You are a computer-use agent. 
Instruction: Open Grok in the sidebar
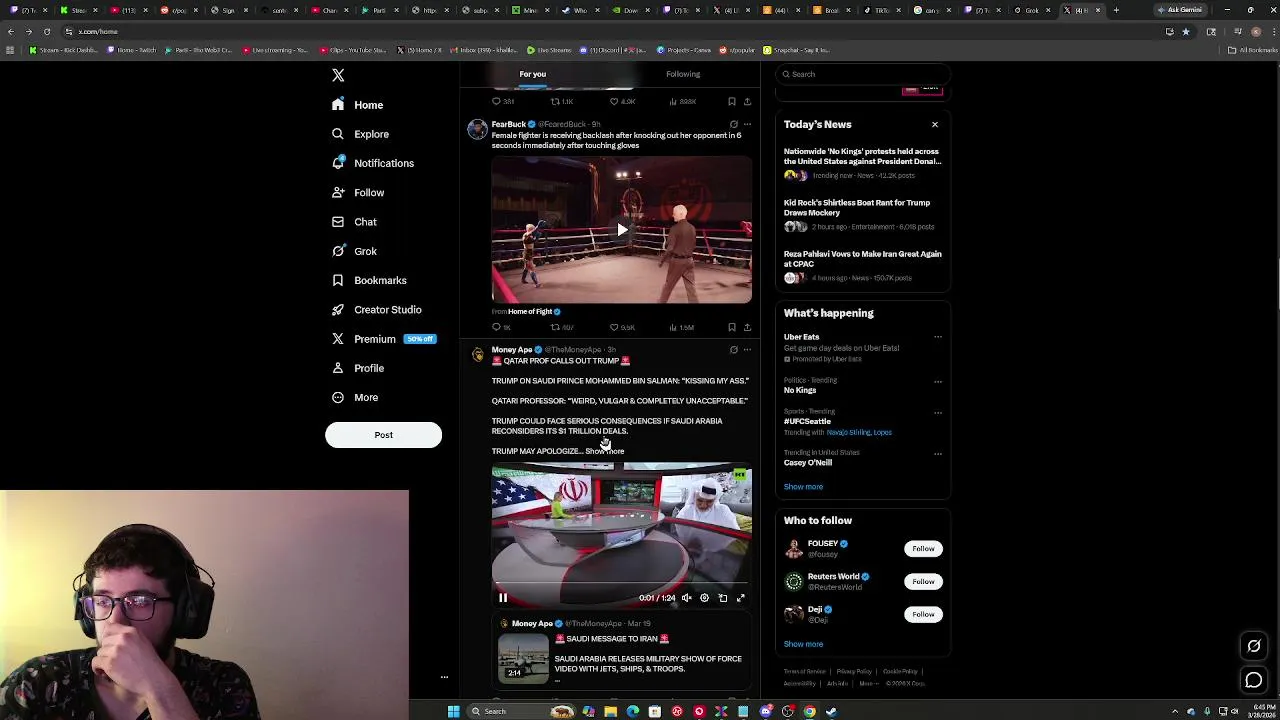(x=355, y=251)
